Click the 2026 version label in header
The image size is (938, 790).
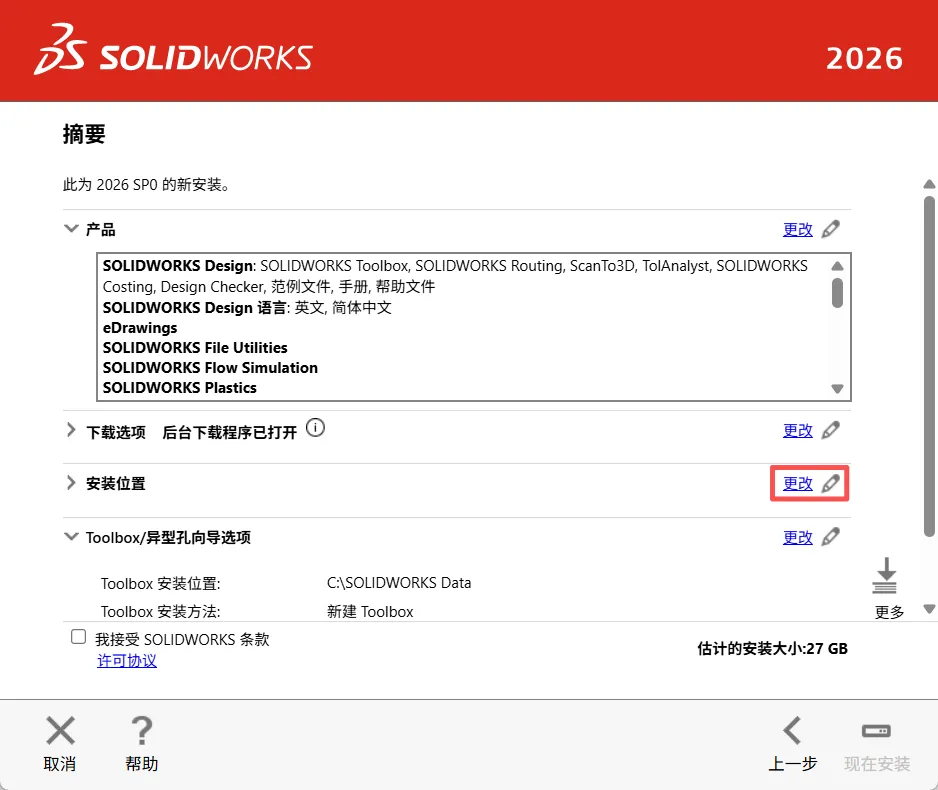point(864,59)
